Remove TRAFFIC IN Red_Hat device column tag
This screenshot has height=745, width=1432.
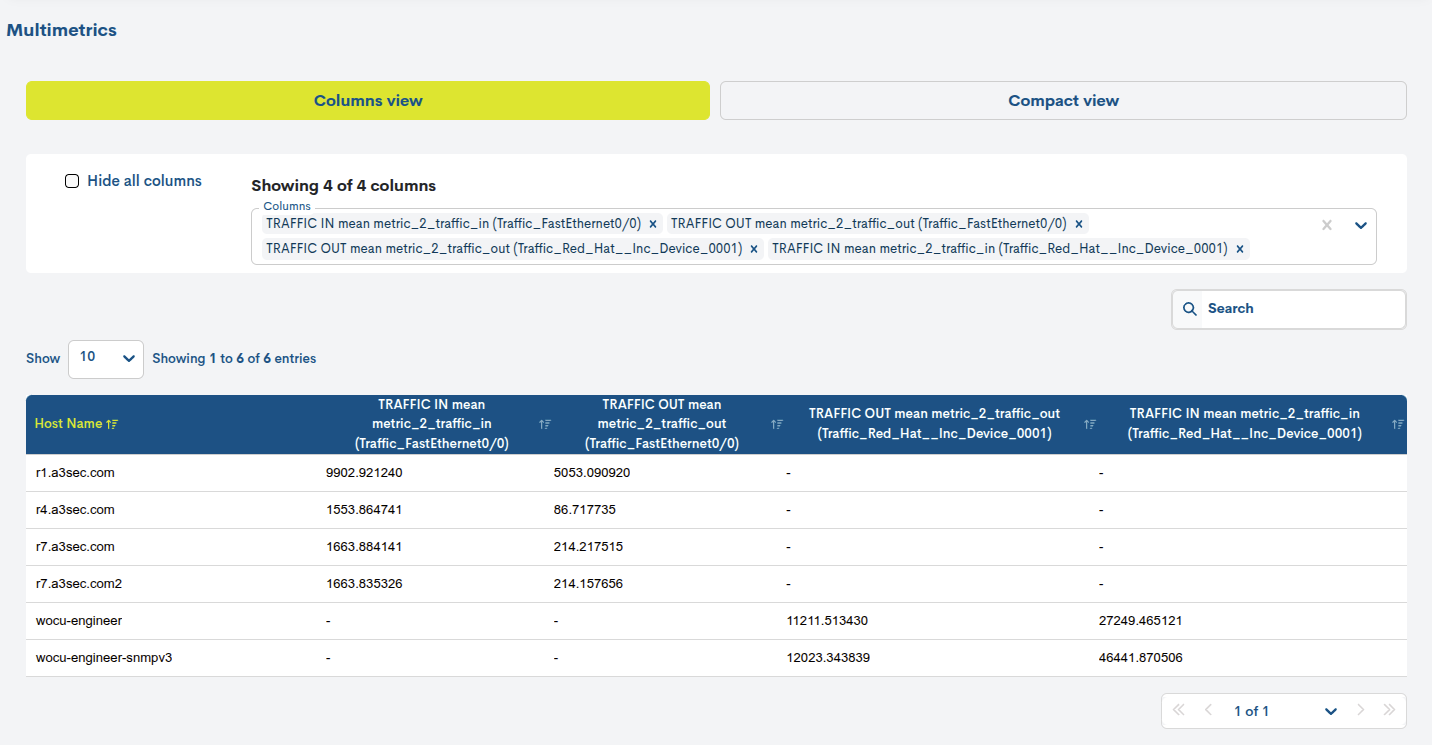click(x=1240, y=249)
